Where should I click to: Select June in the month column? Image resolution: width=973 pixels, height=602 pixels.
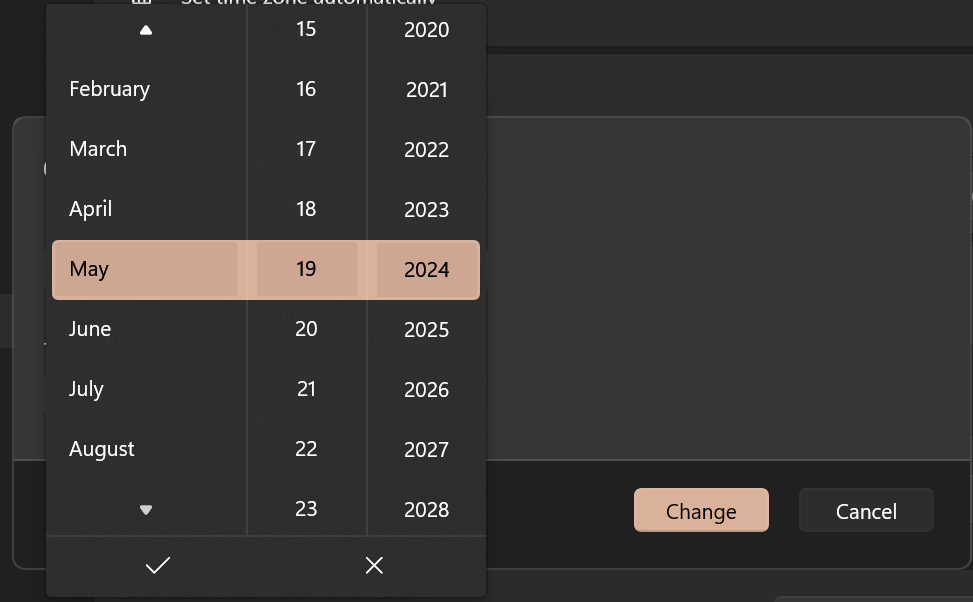(90, 329)
